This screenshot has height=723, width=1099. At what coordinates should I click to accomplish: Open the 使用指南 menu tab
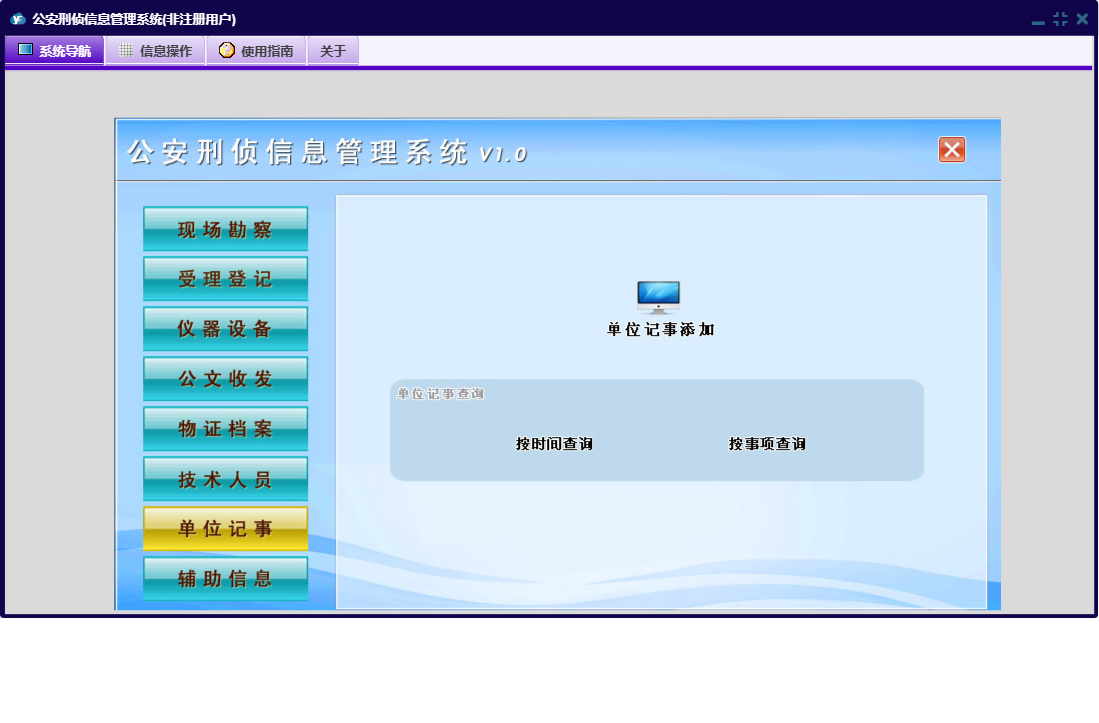coord(257,51)
